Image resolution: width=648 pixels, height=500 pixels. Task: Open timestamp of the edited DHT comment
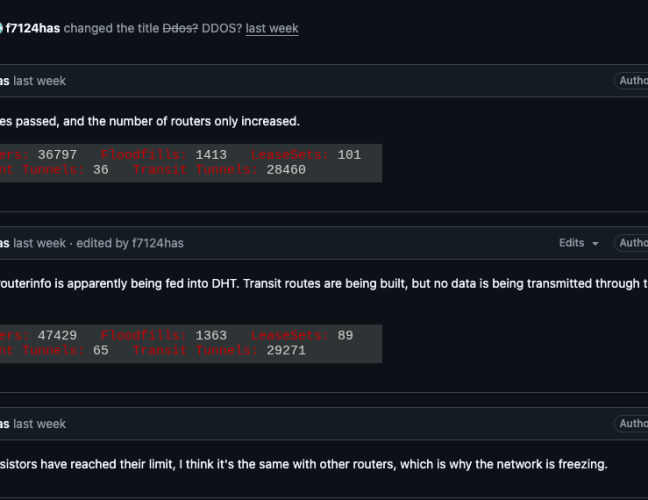[x=40, y=243]
